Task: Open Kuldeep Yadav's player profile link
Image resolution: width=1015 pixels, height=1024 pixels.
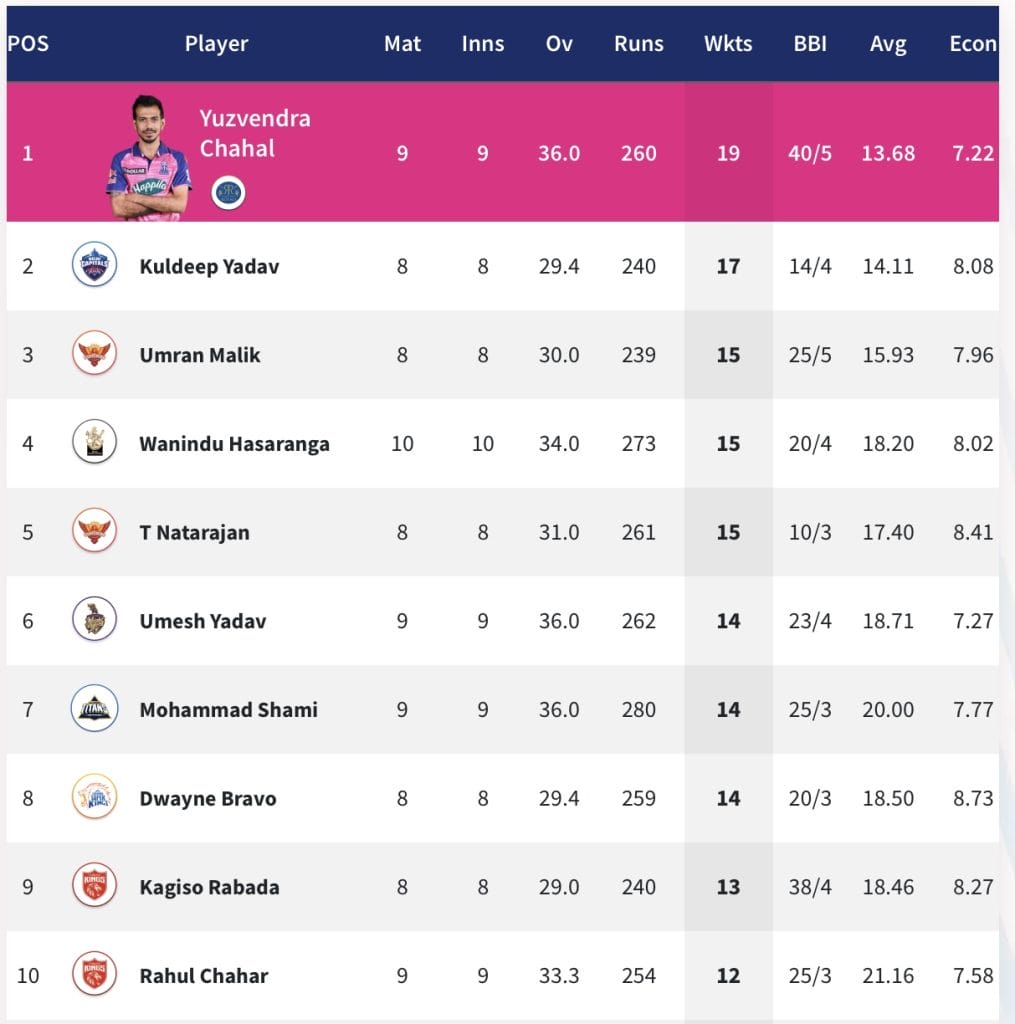Action: [x=209, y=267]
